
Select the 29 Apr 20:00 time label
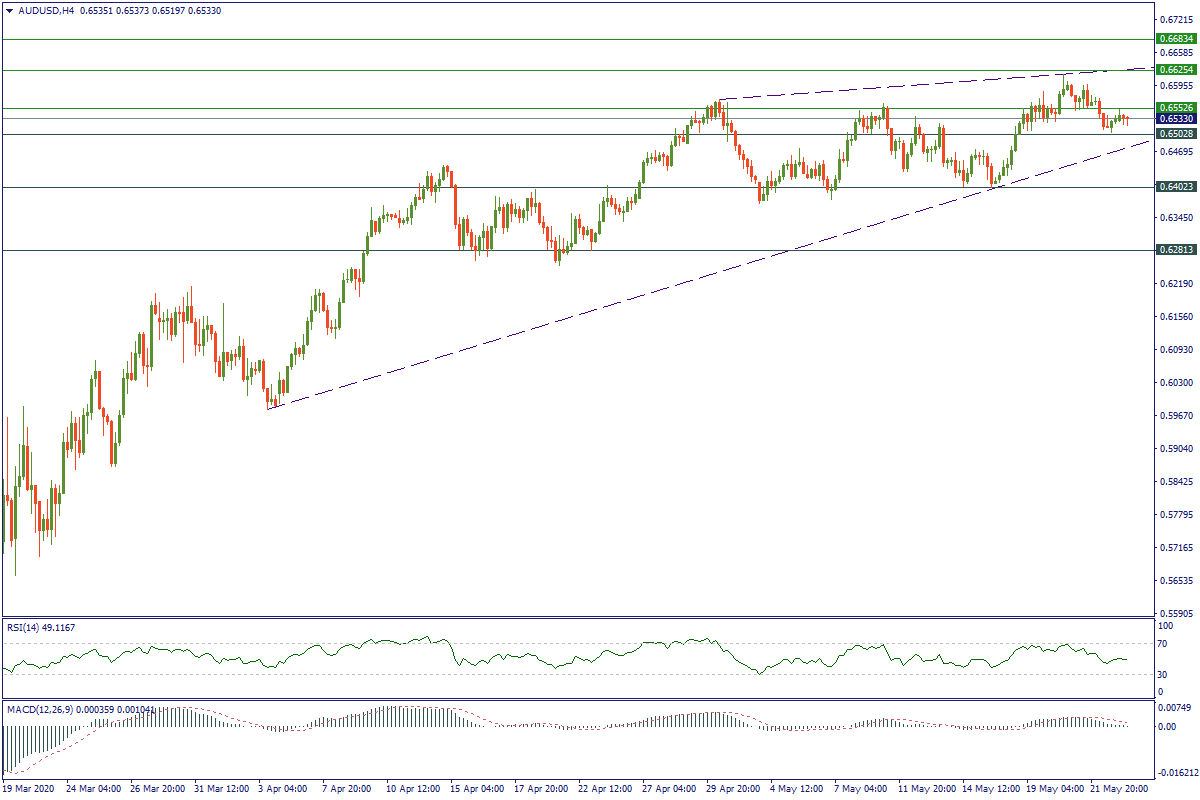(x=735, y=789)
